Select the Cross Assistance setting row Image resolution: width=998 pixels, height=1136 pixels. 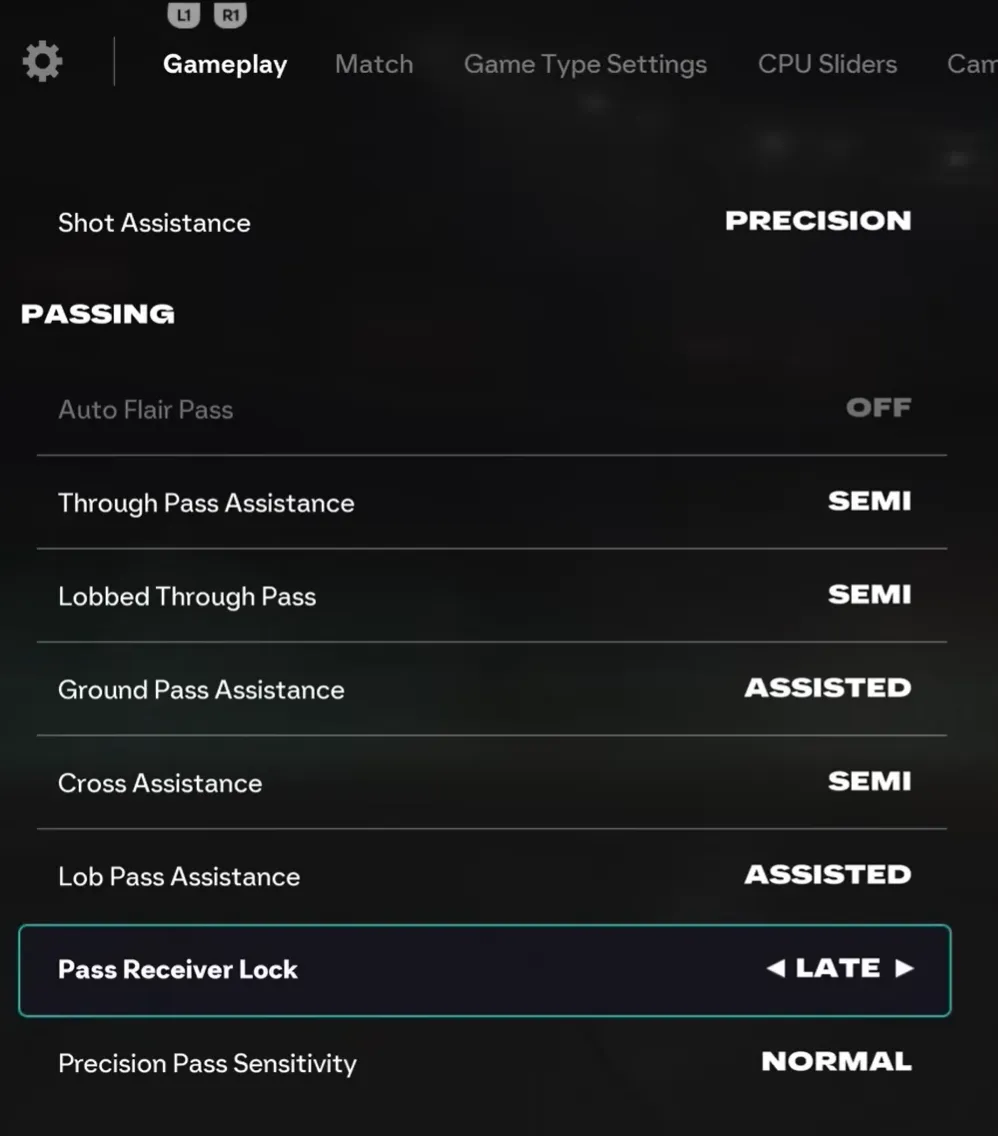pos(160,783)
